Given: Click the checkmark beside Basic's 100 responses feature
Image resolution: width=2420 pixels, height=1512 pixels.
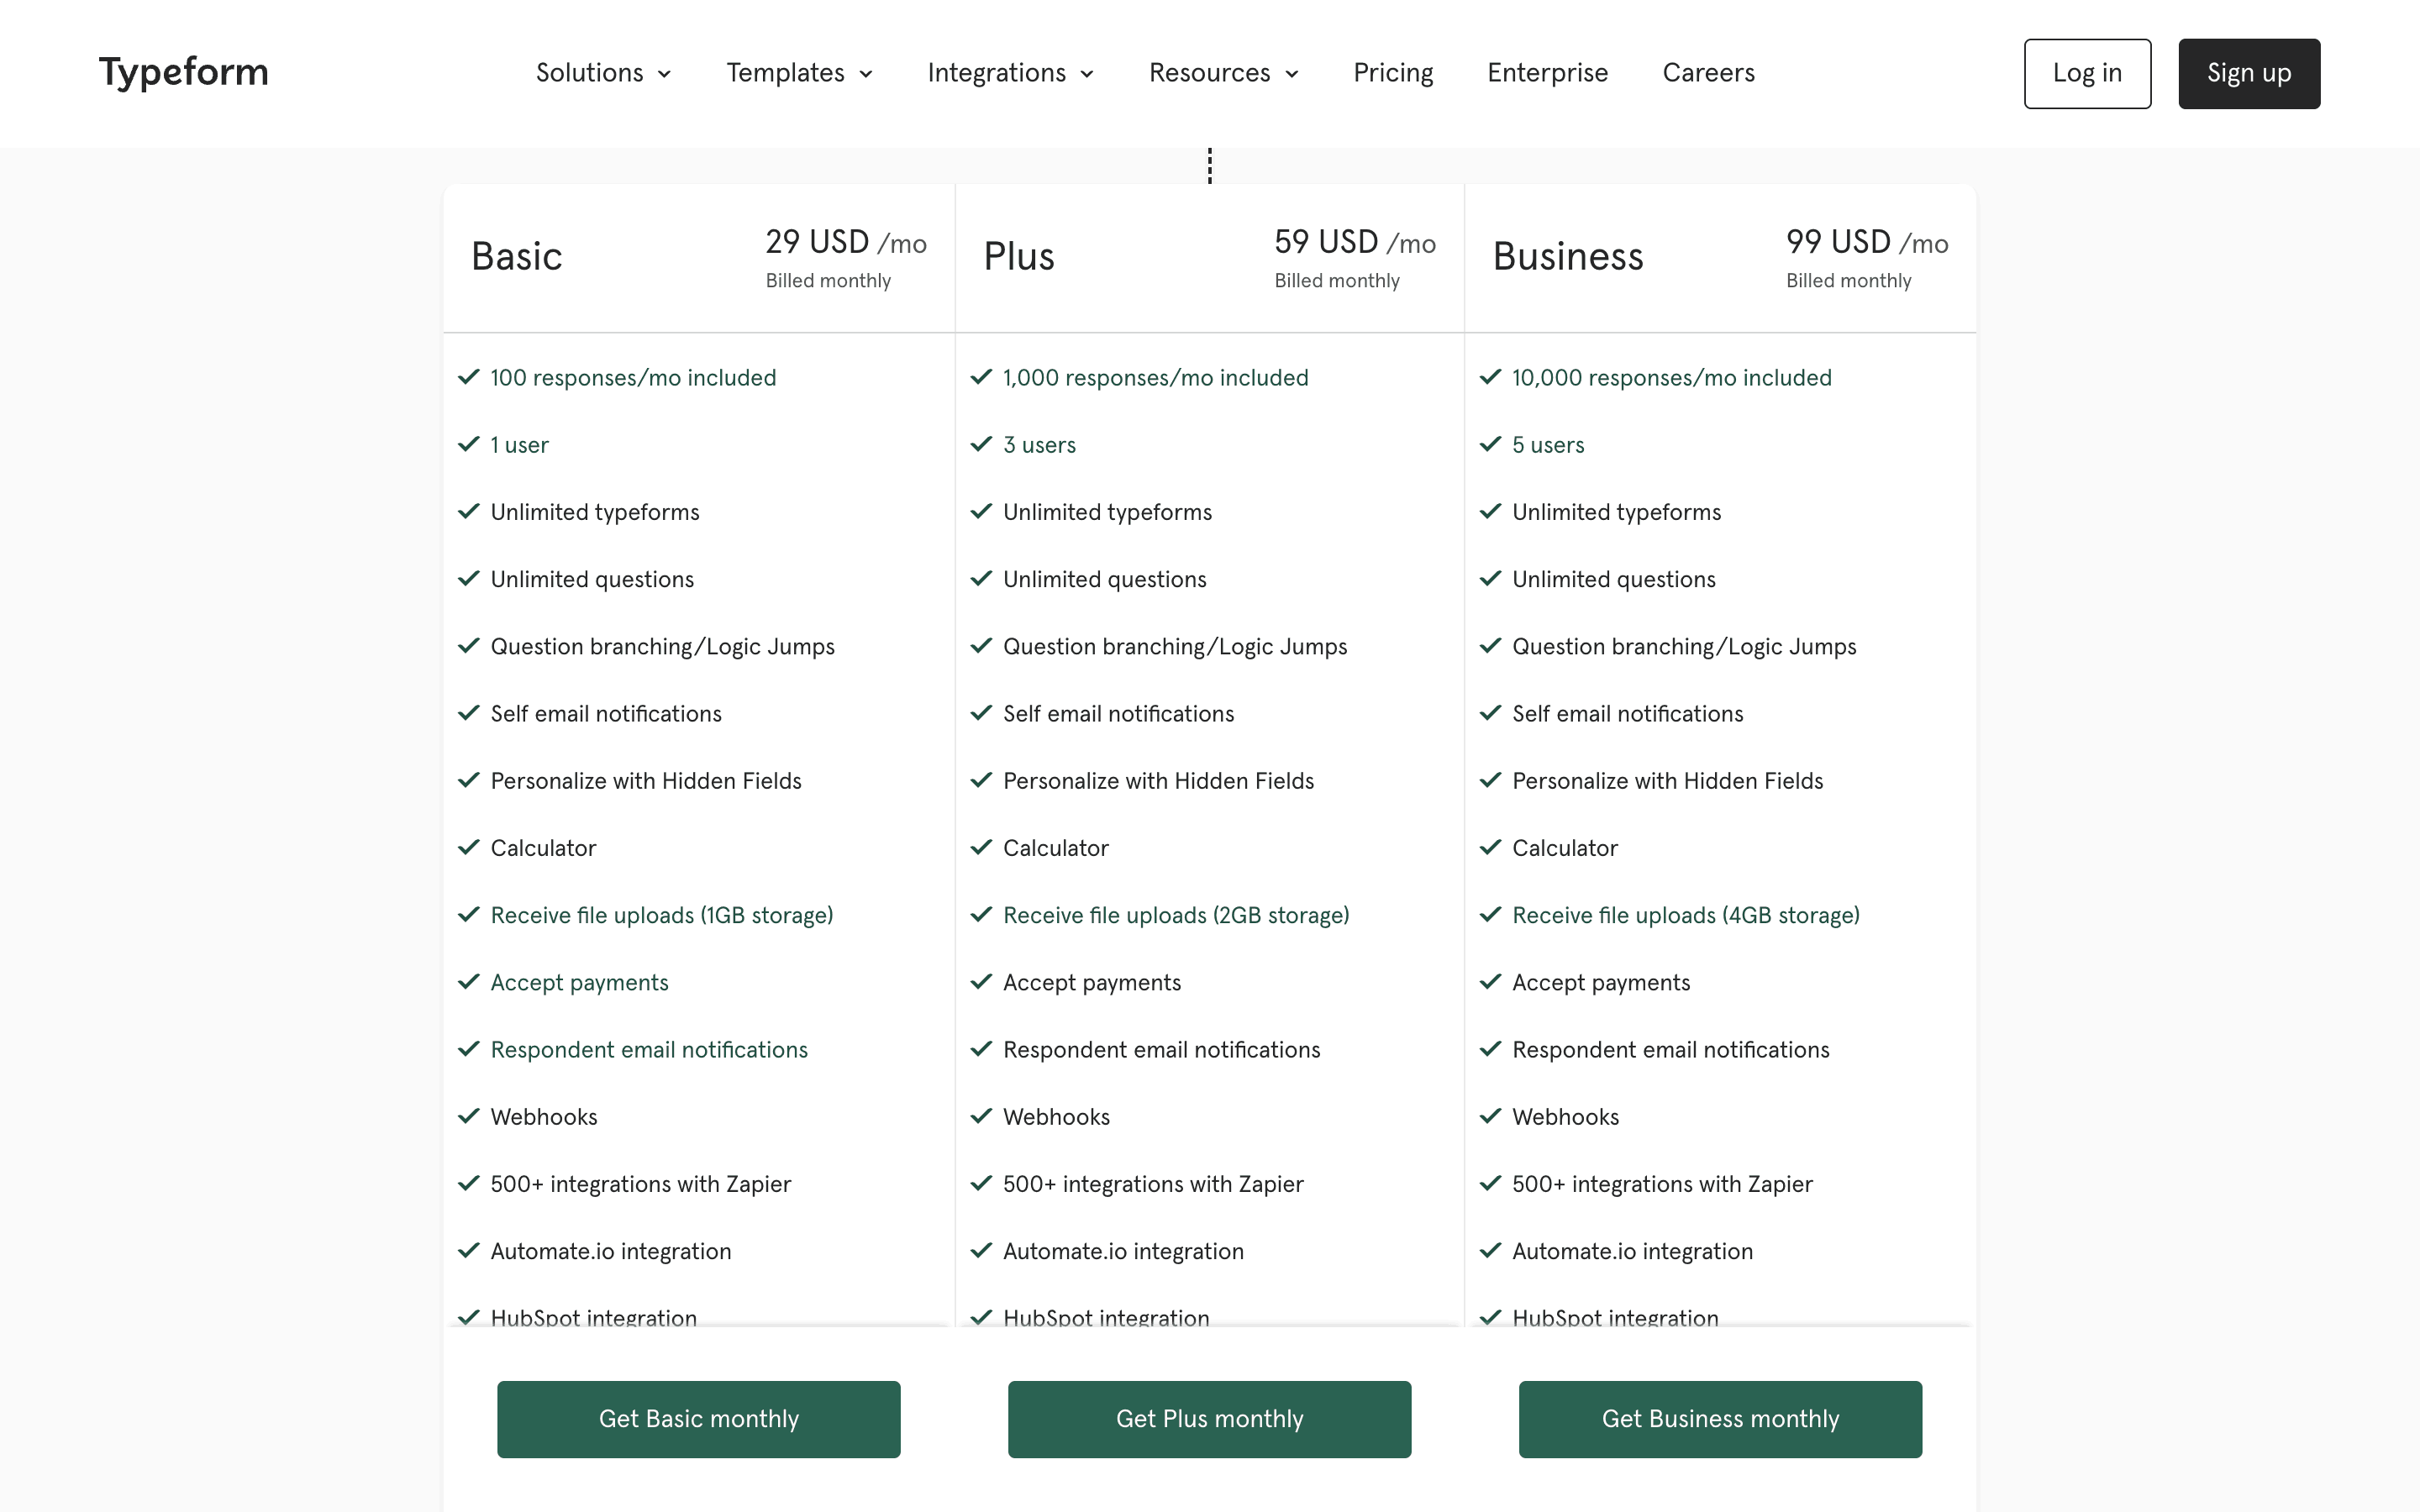Looking at the screenshot, I should pyautogui.click(x=469, y=377).
